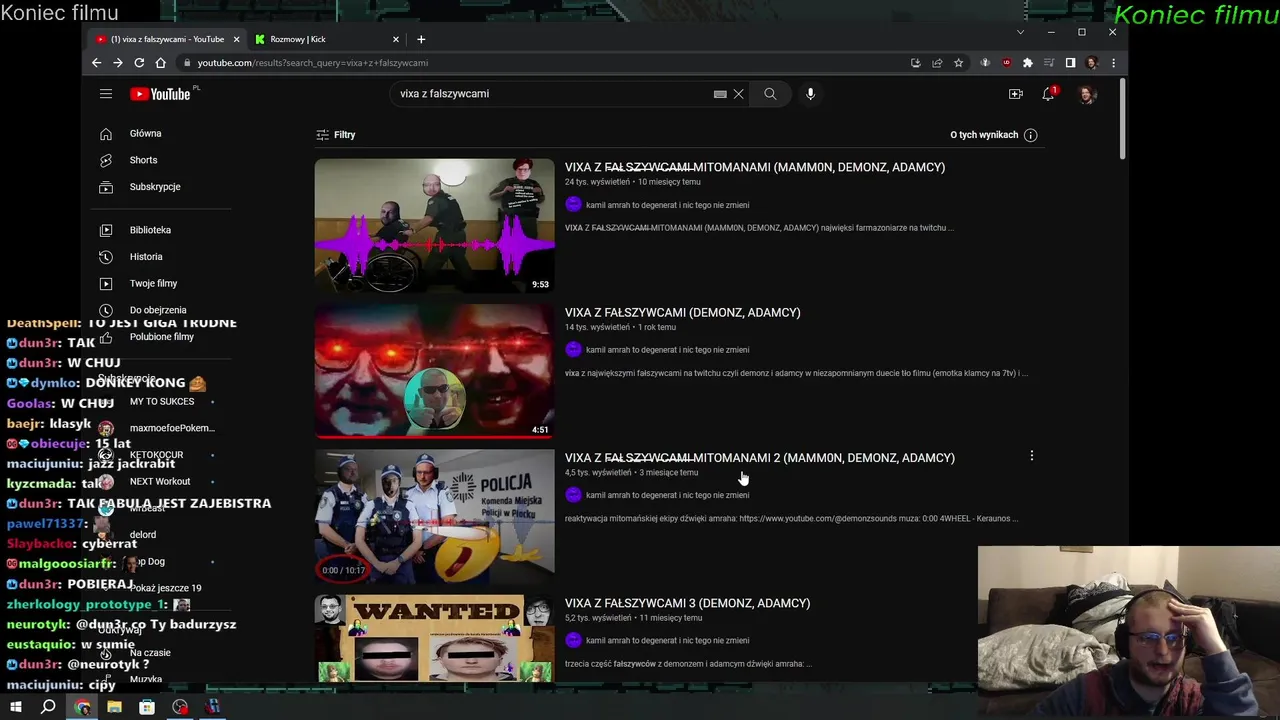
Task: Close the YouTube tab
Action: 237,39
